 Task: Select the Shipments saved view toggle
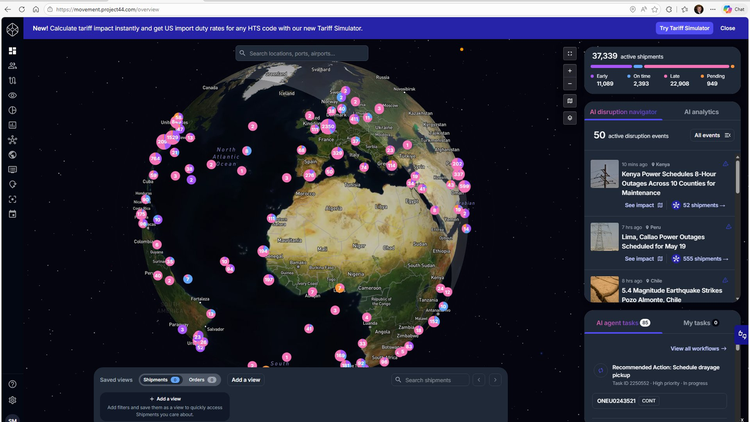click(160, 380)
